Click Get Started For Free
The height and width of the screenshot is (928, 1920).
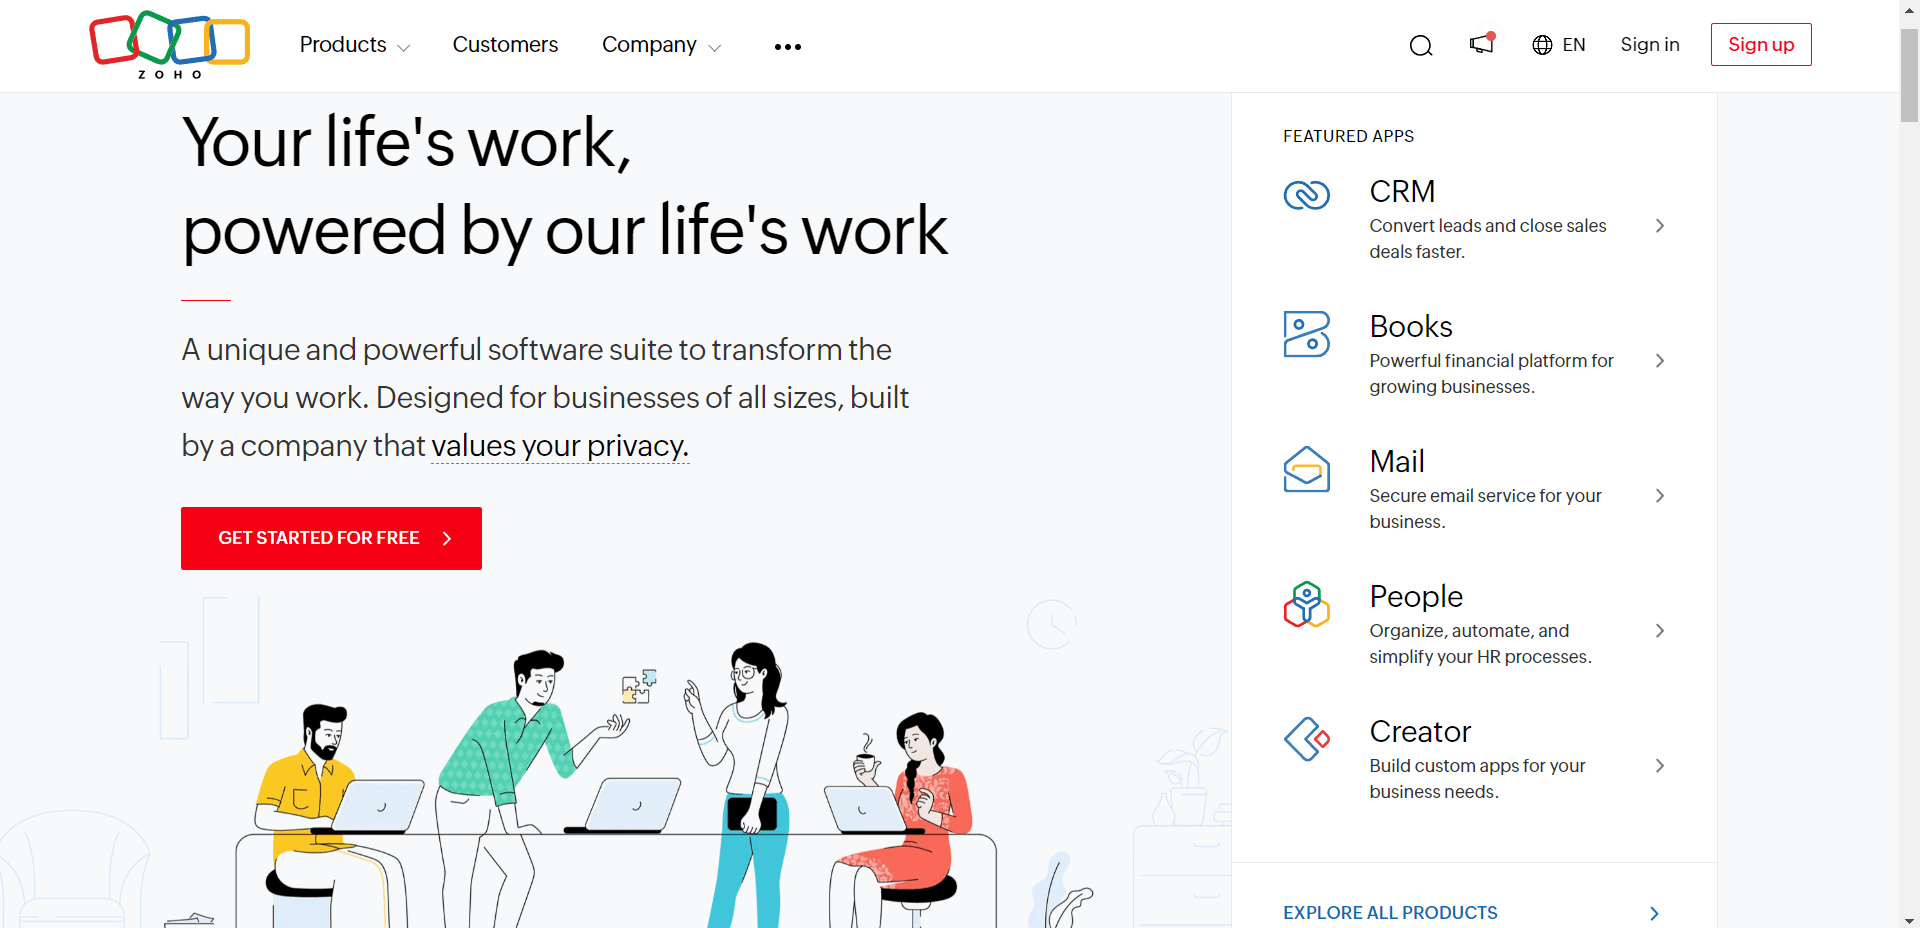click(x=330, y=538)
